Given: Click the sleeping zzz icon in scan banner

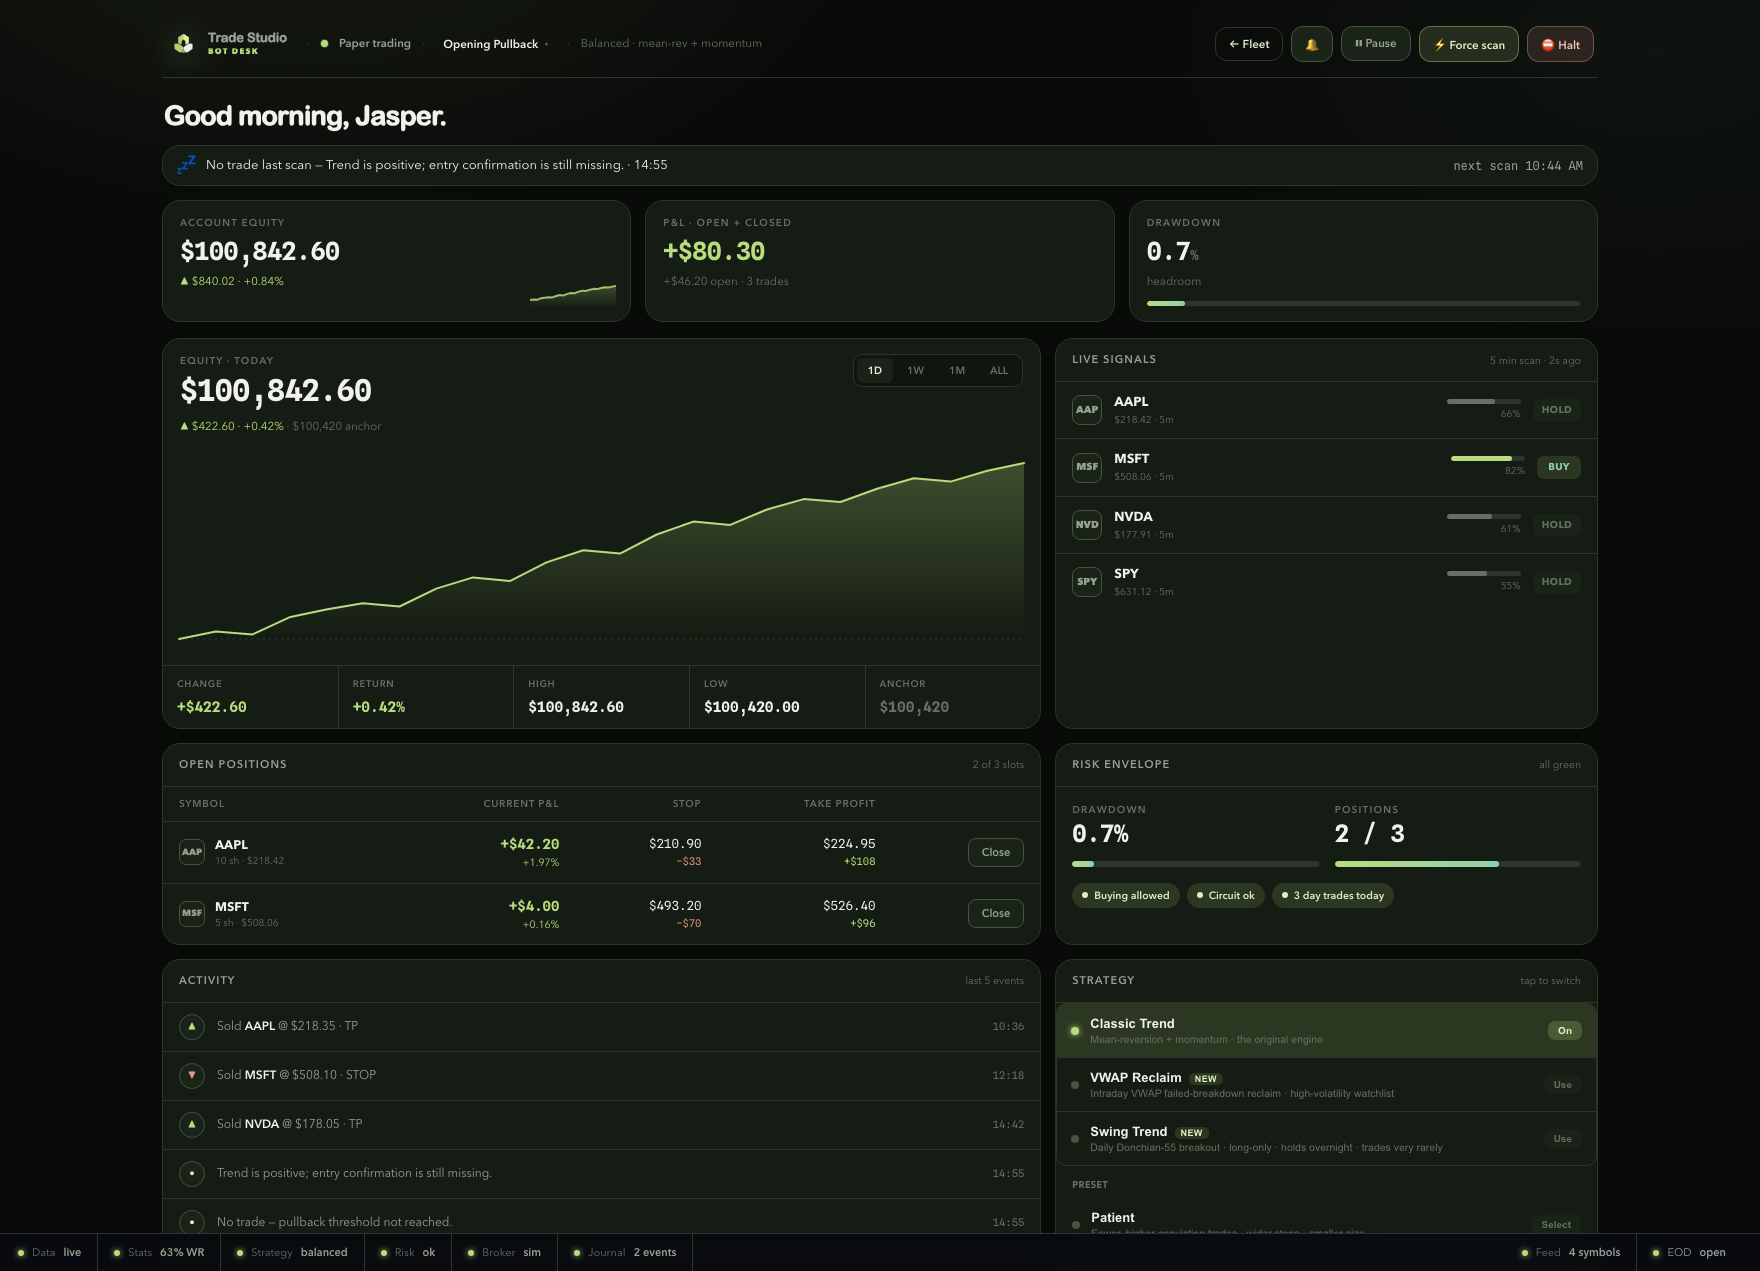Looking at the screenshot, I should [187, 165].
